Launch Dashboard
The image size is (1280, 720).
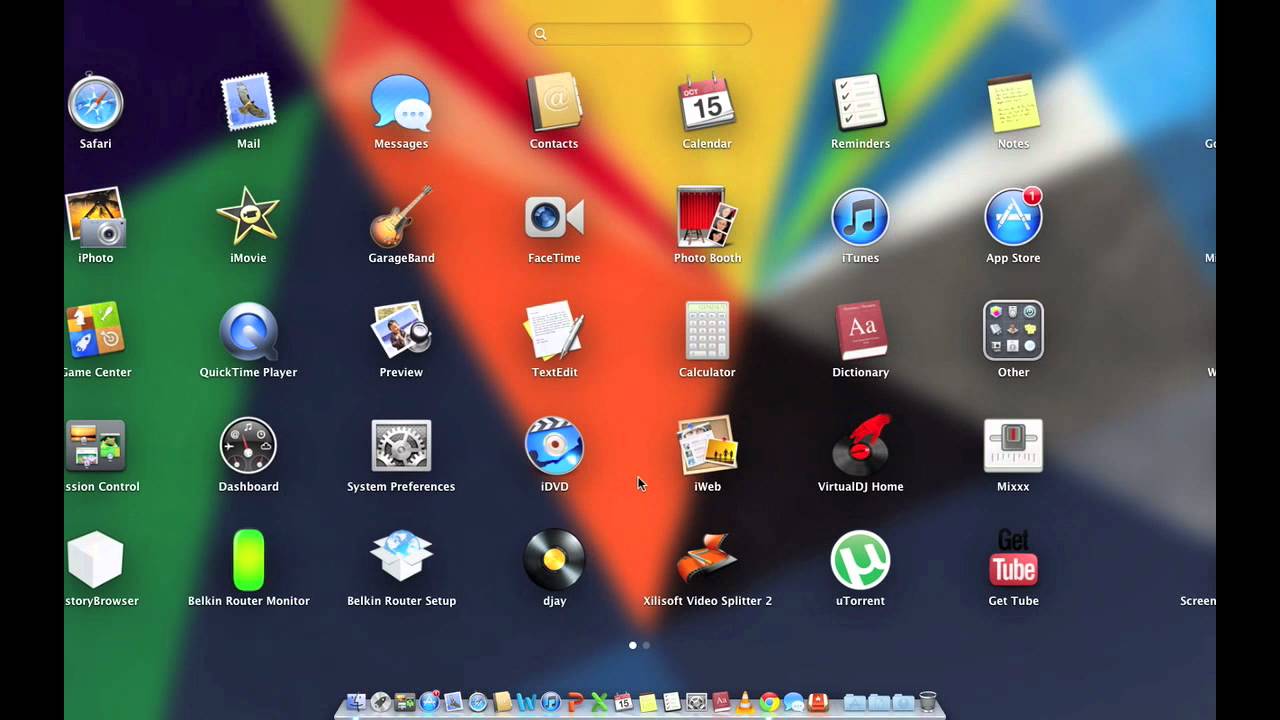coord(248,446)
